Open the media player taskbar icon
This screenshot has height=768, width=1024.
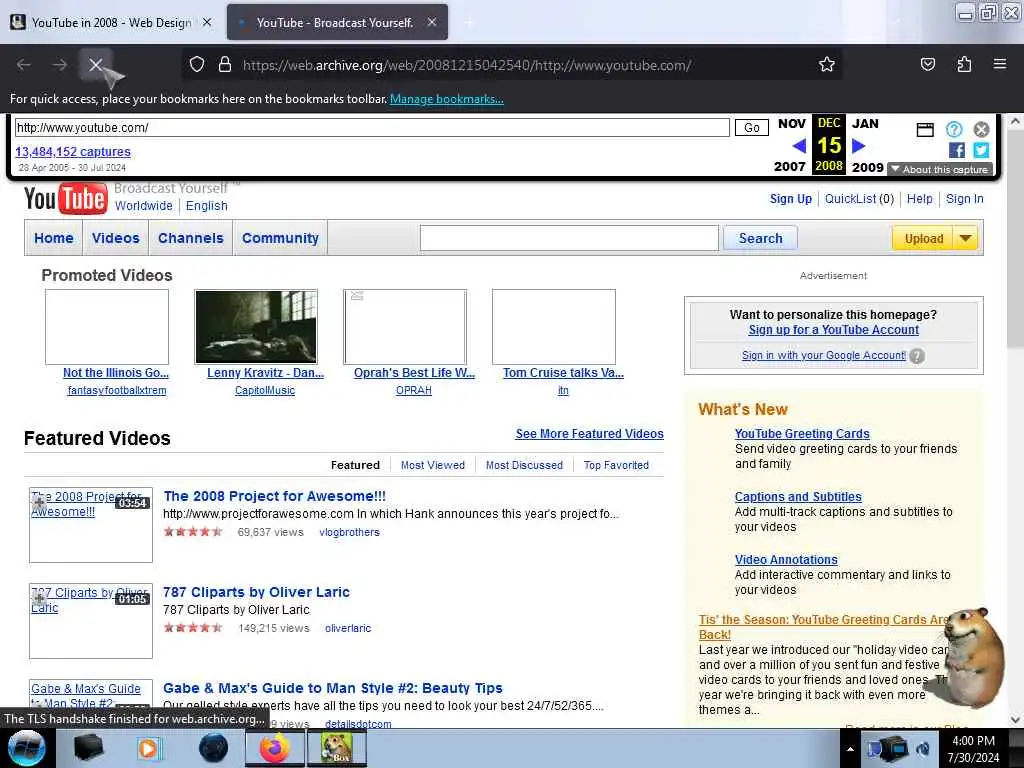(x=149, y=748)
